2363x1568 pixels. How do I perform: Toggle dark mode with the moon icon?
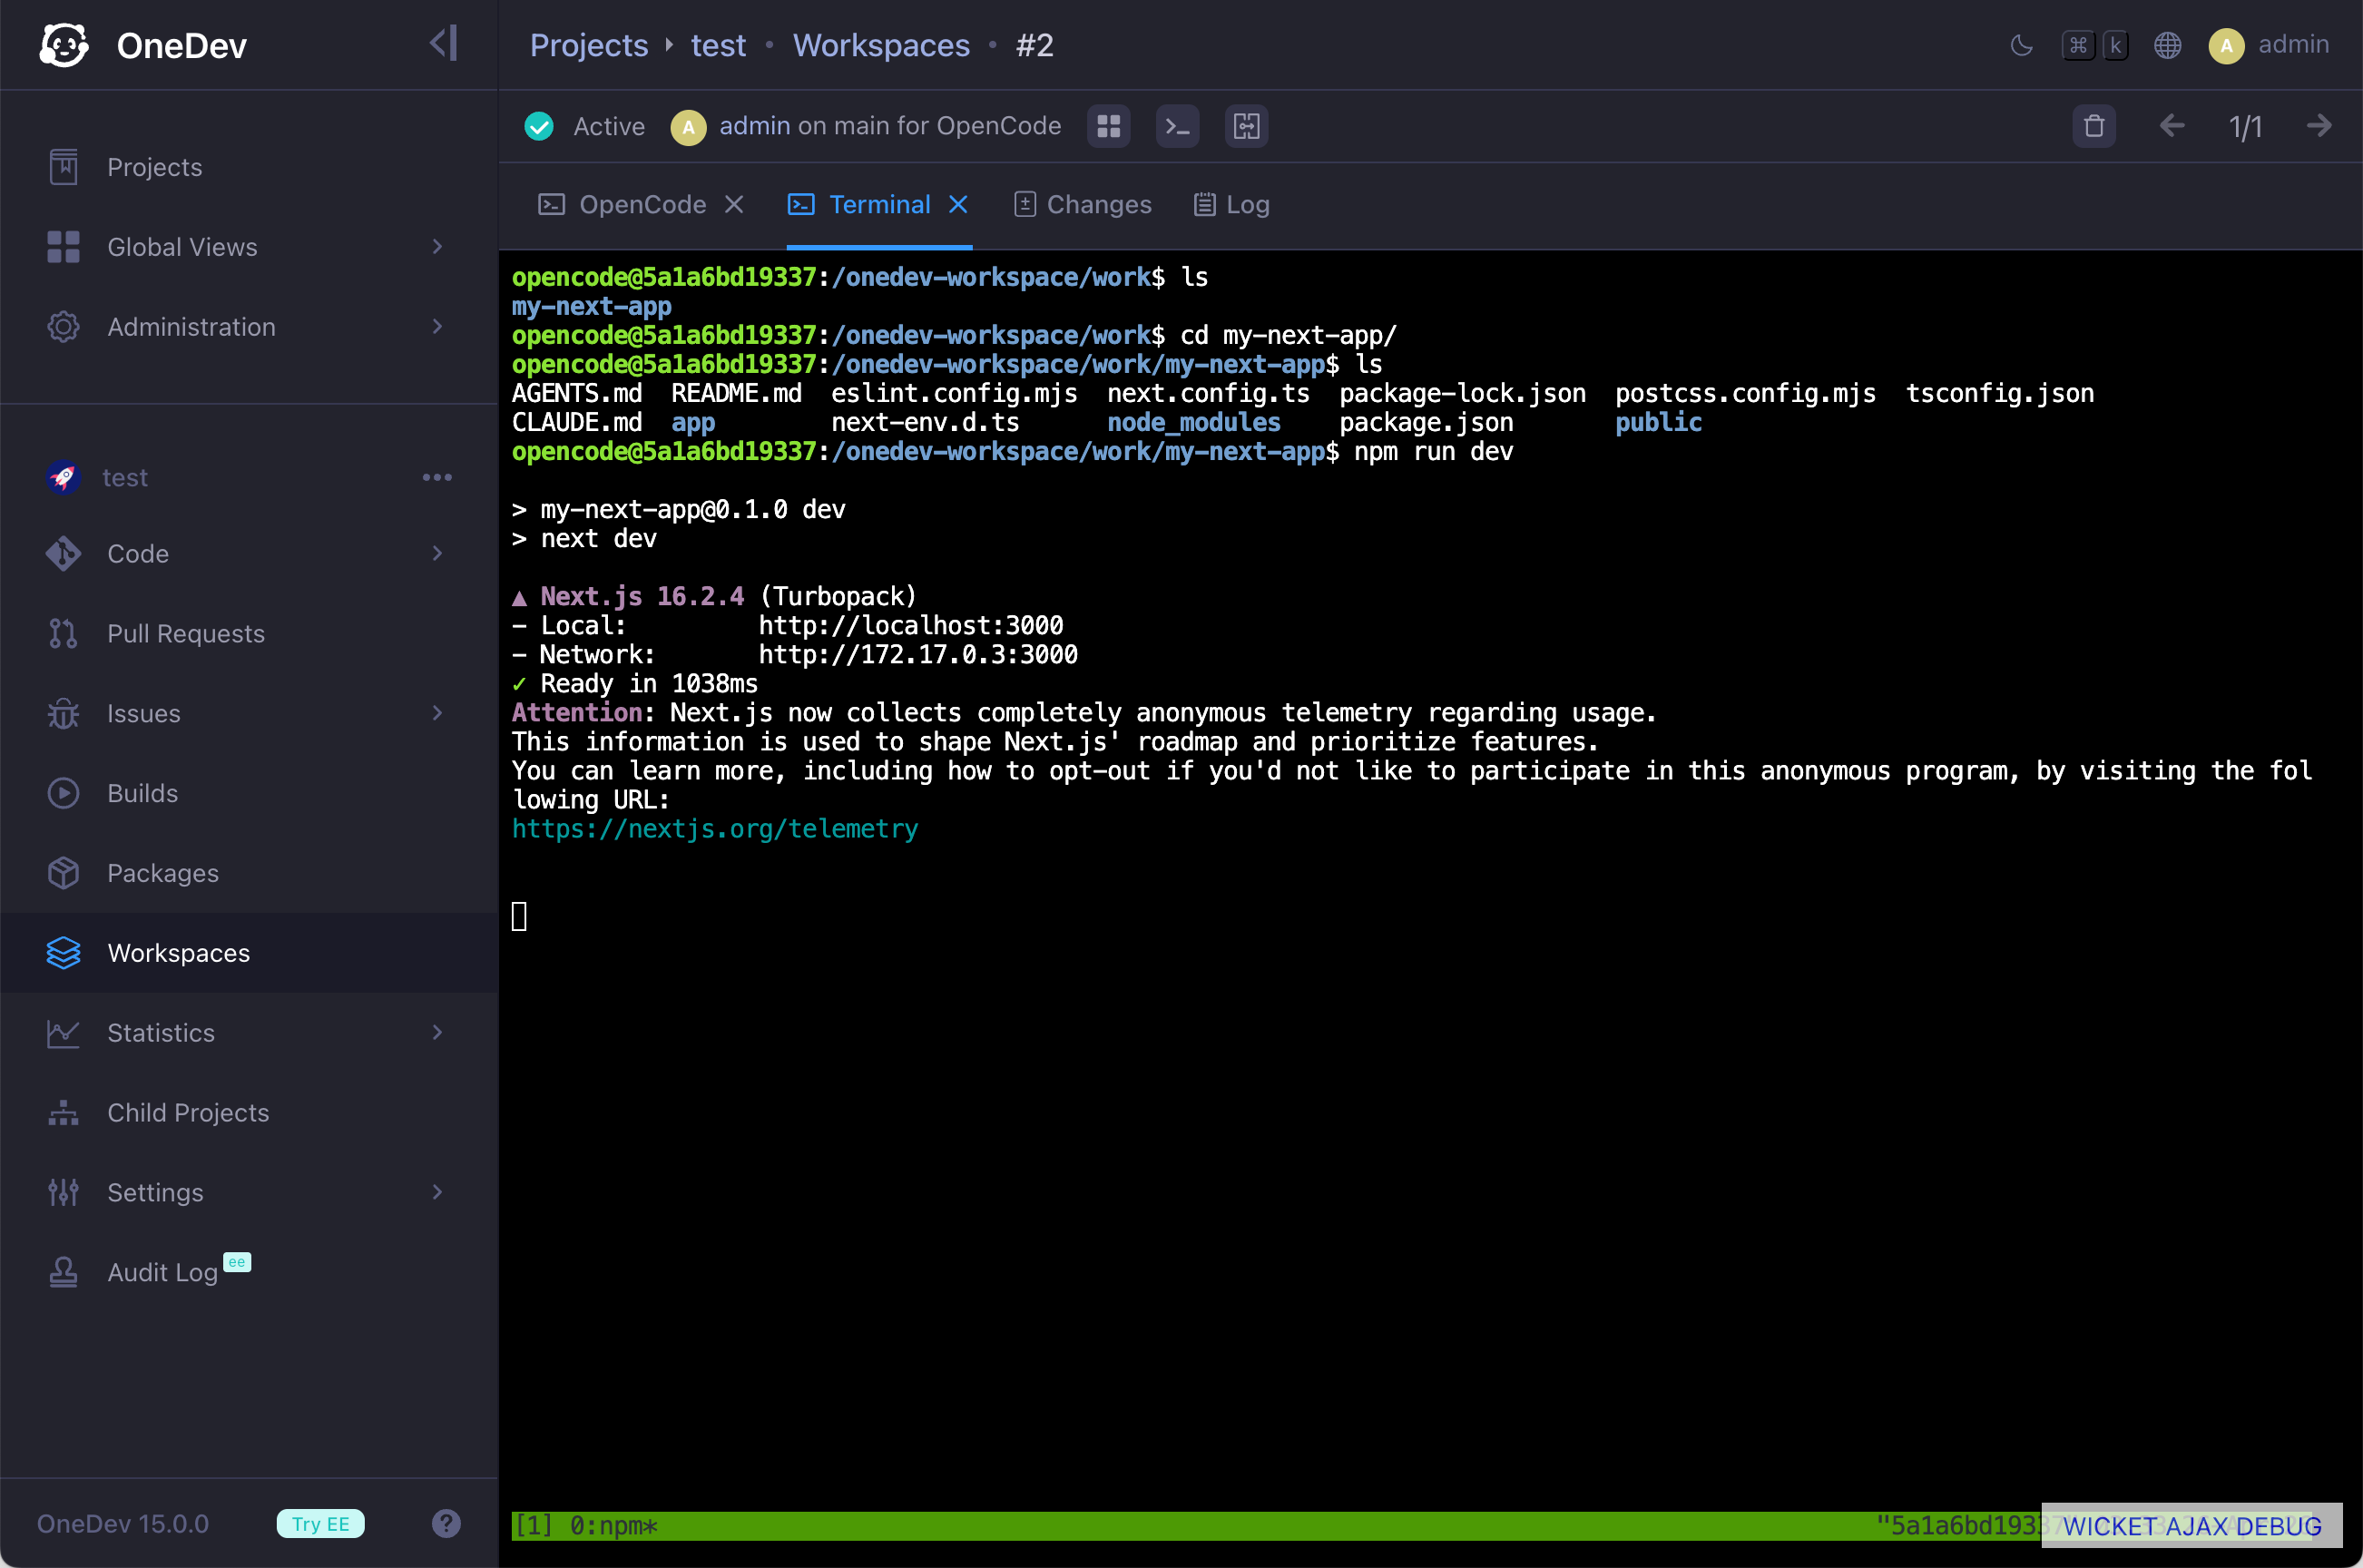pos(2021,45)
